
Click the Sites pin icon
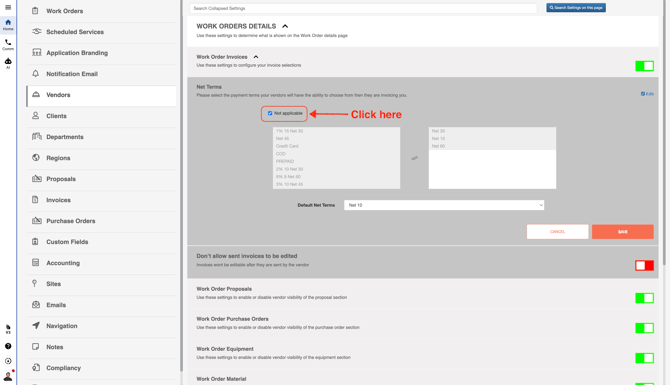(x=35, y=283)
